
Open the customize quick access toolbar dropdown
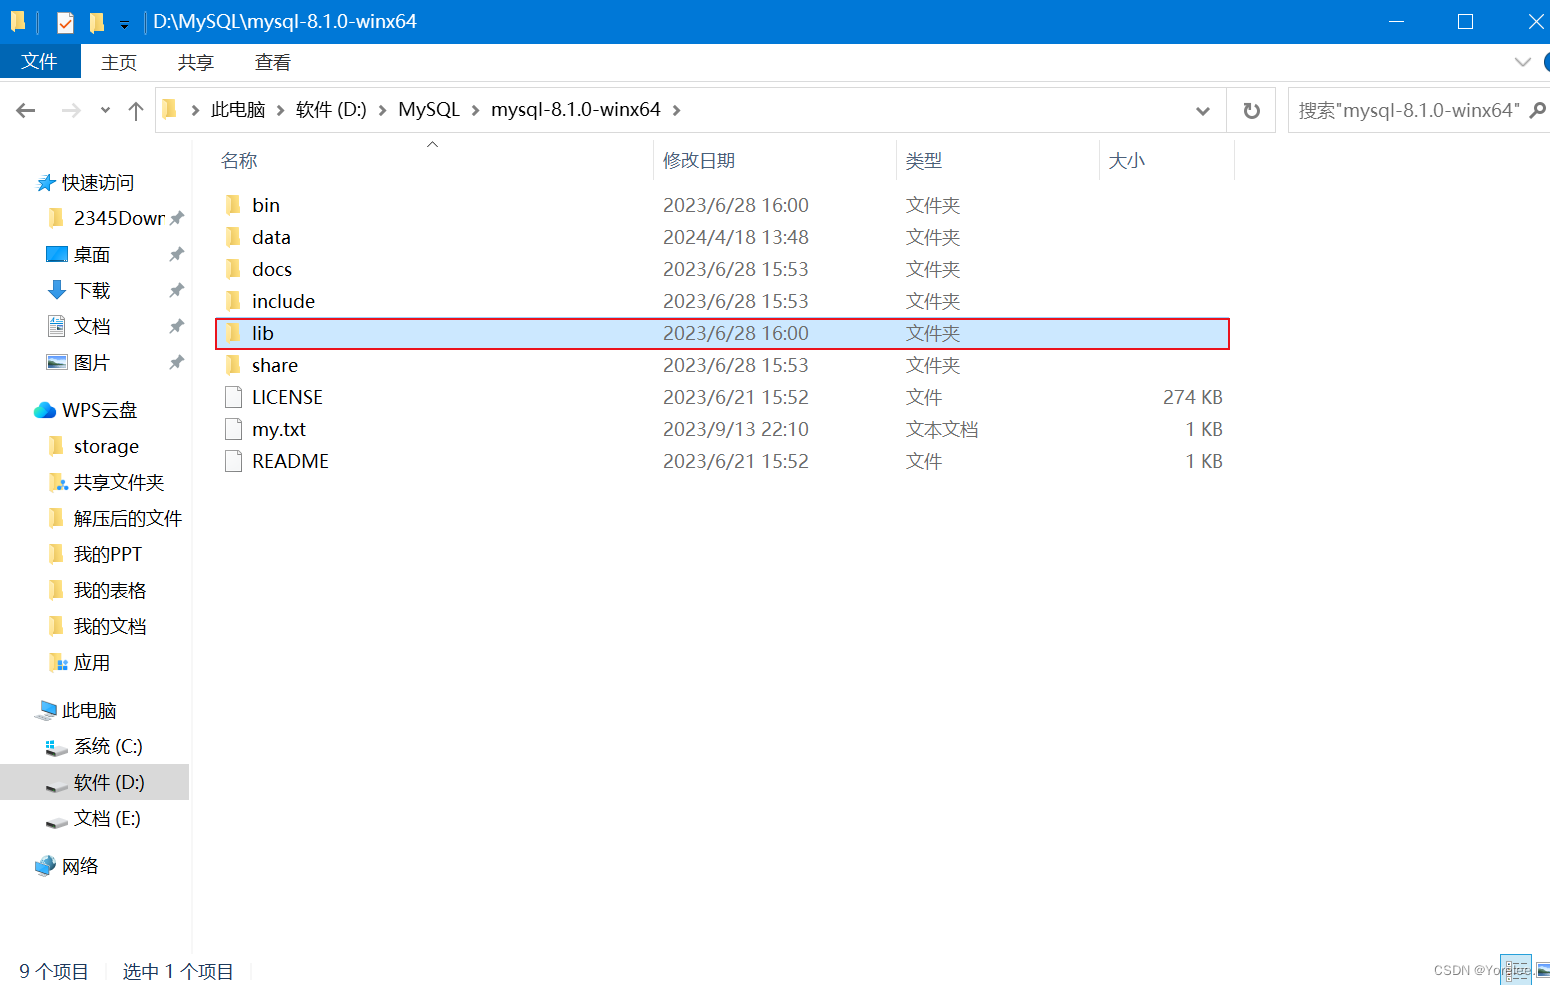point(124,22)
